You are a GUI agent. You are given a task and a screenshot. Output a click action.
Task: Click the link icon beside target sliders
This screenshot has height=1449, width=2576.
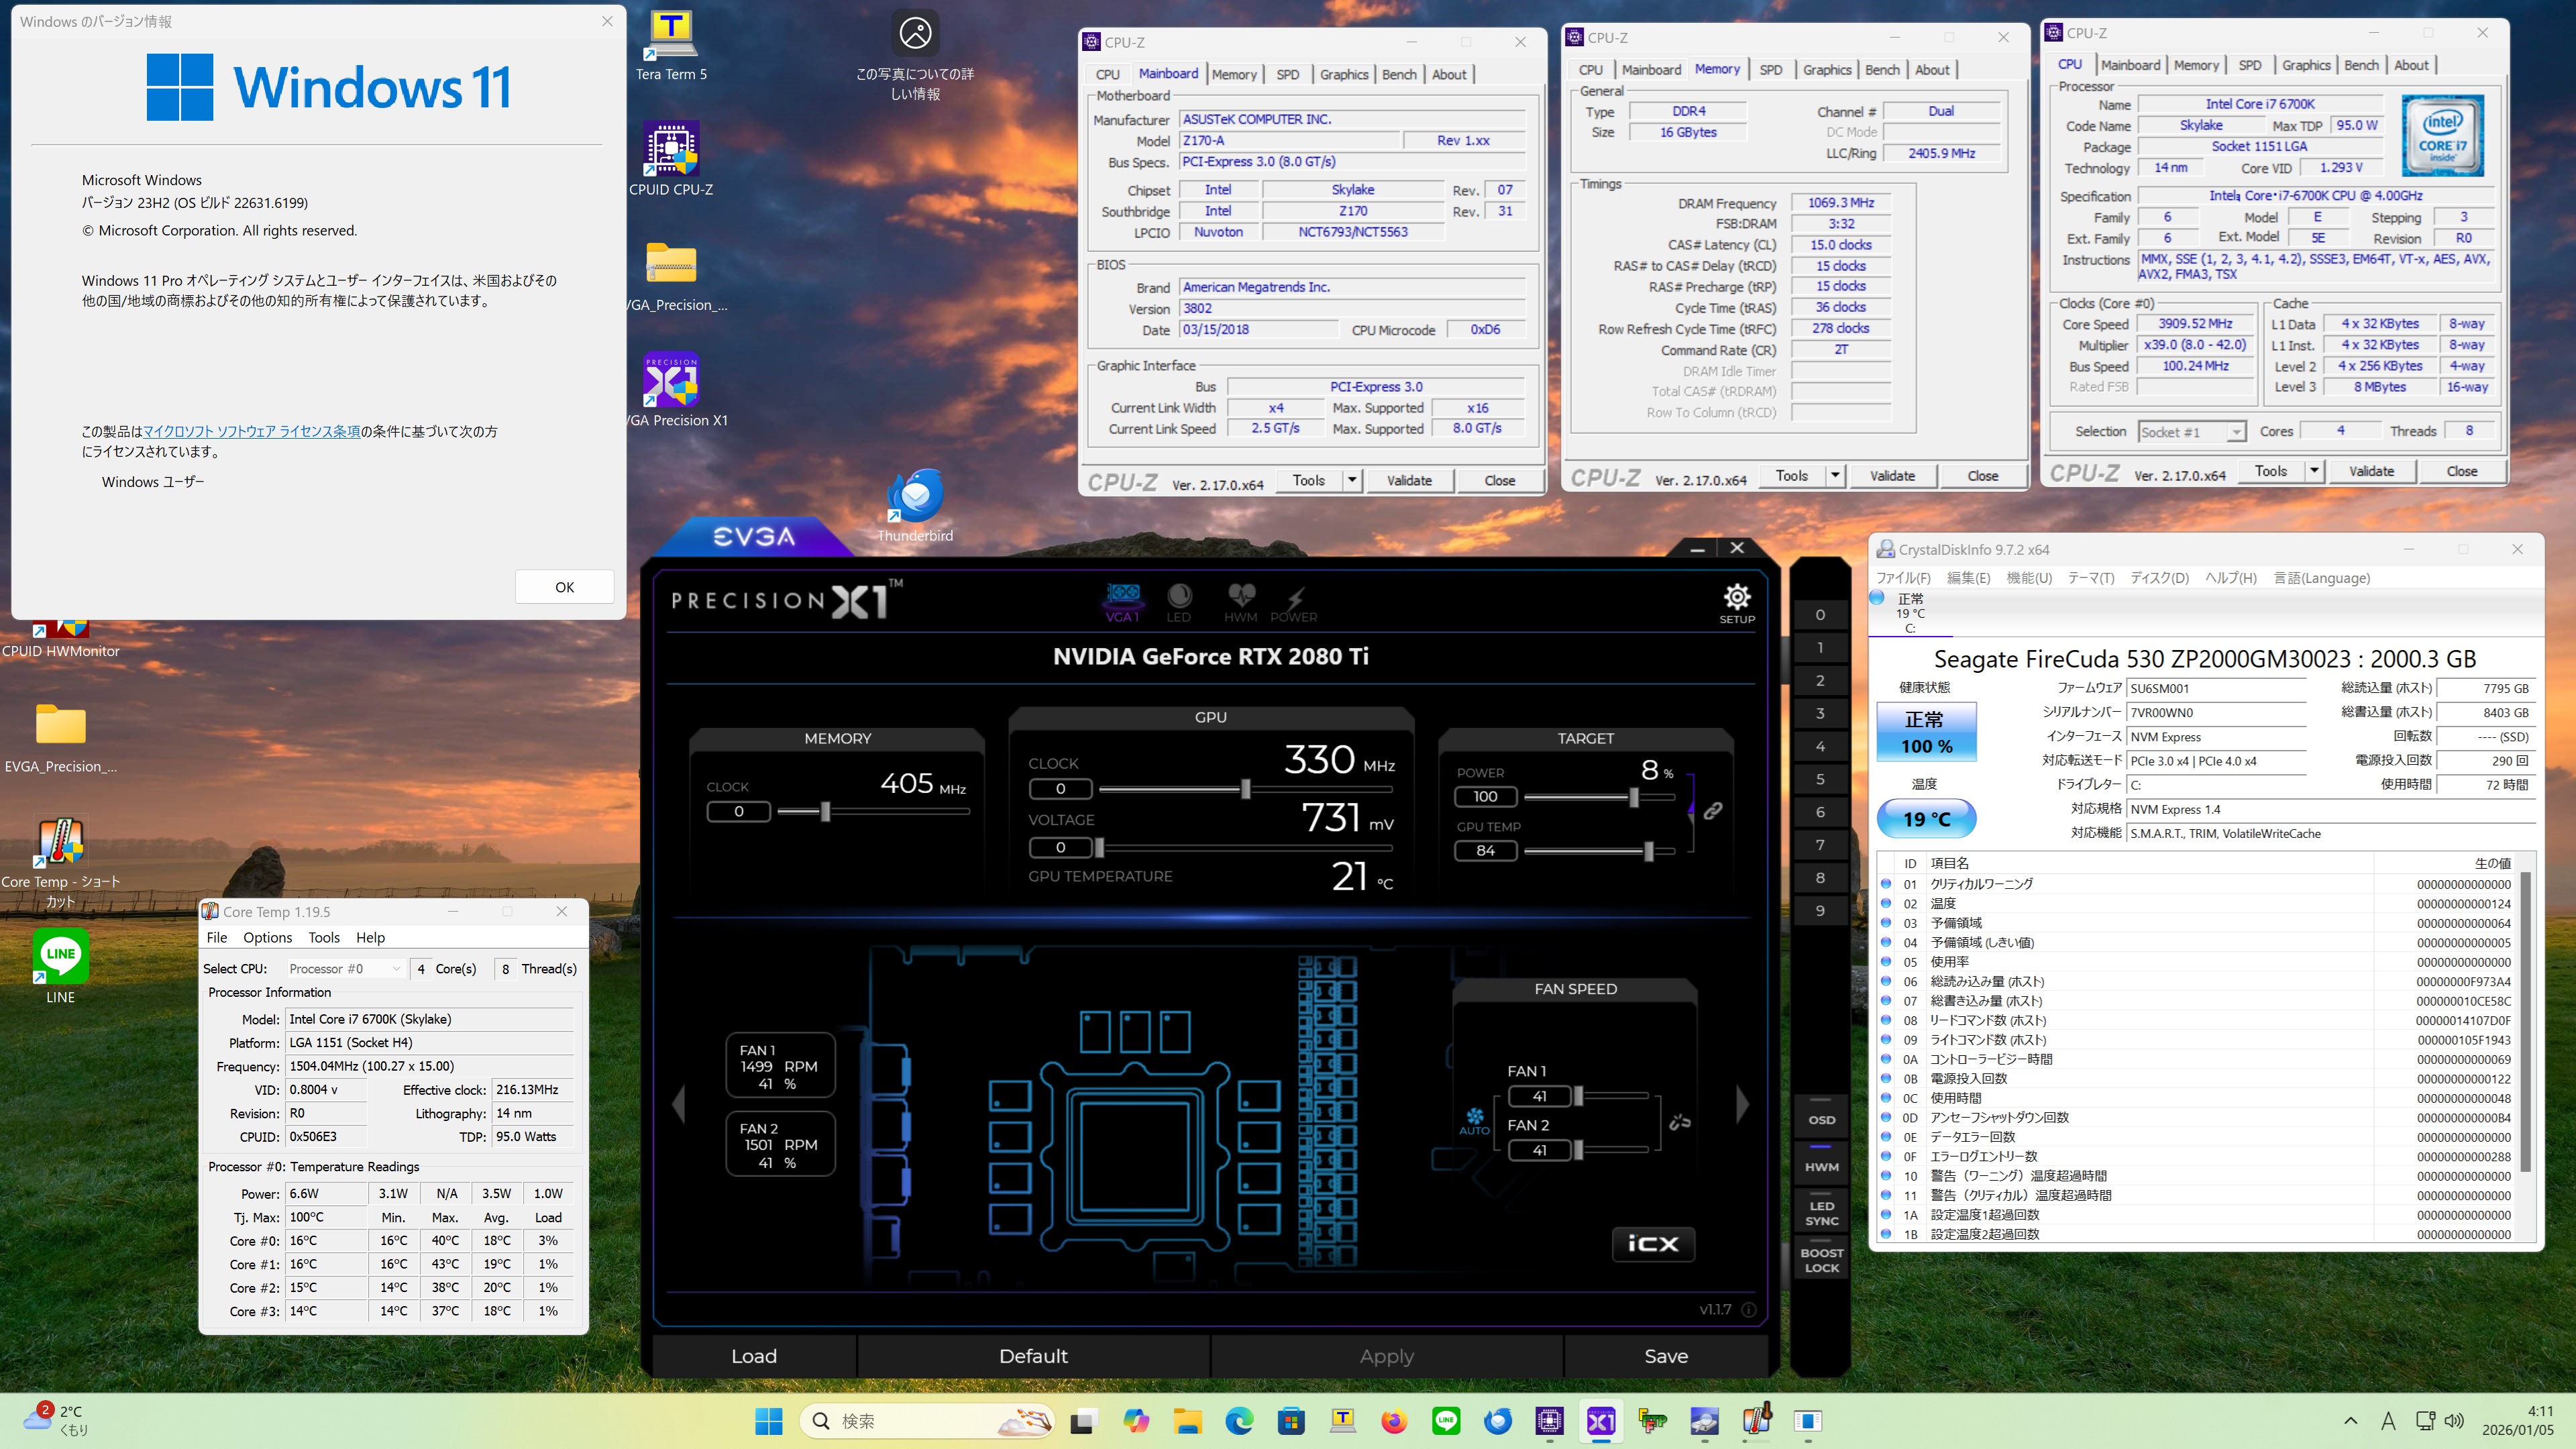point(1713,811)
